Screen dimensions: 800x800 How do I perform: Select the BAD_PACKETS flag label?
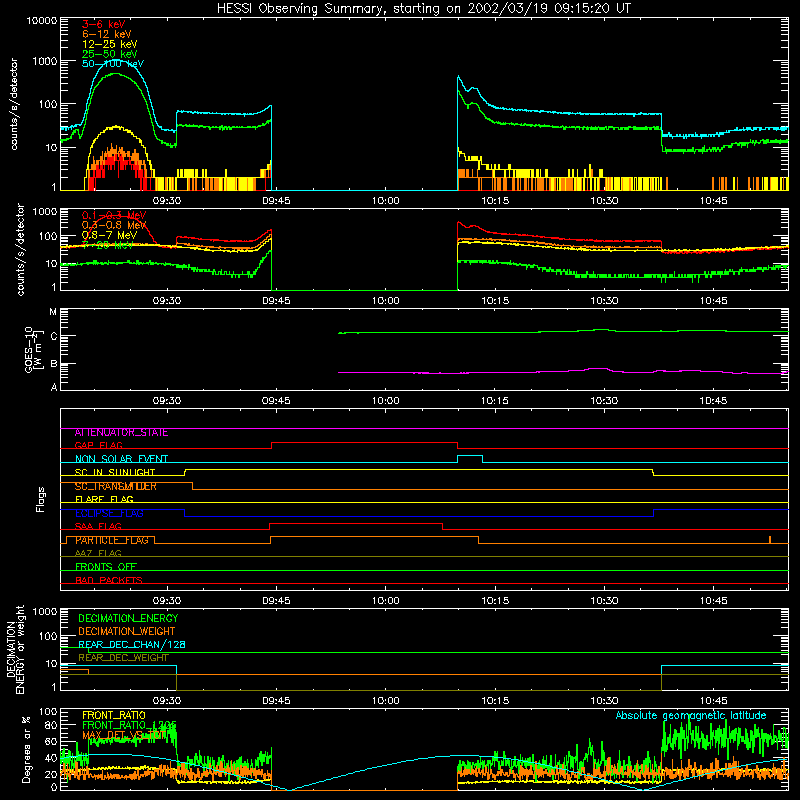[109, 580]
